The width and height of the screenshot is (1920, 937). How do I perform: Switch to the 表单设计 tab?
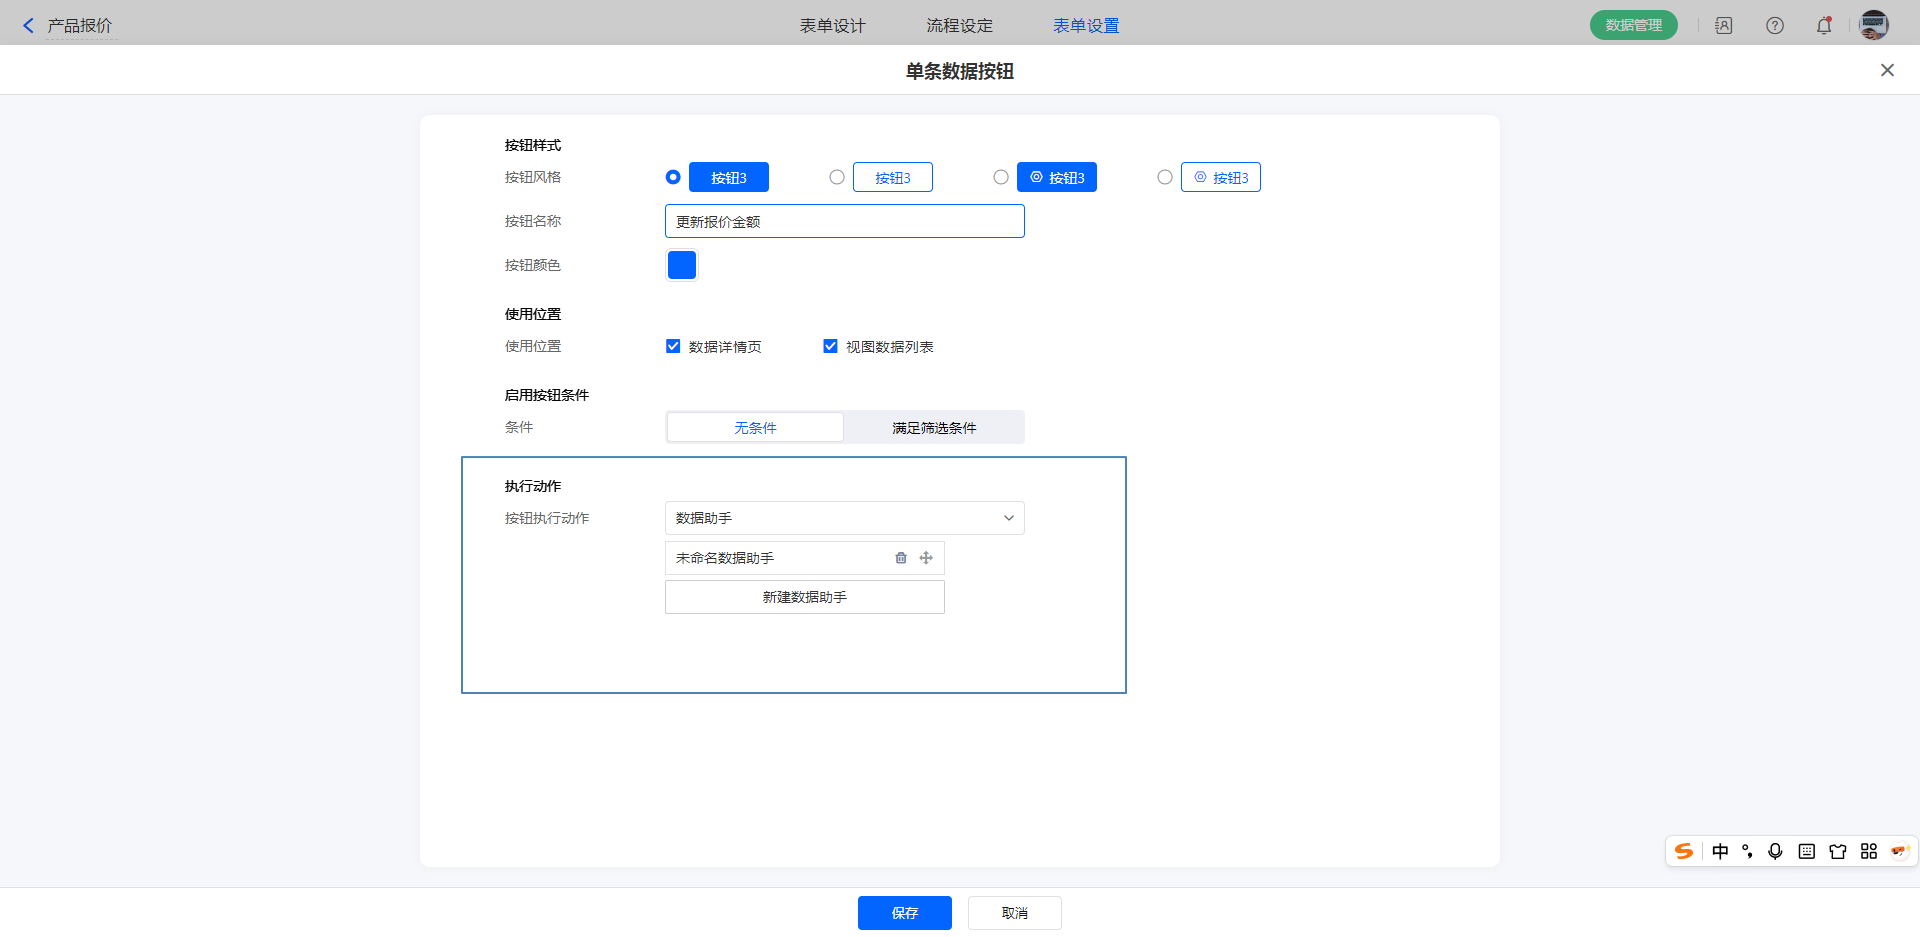(832, 26)
